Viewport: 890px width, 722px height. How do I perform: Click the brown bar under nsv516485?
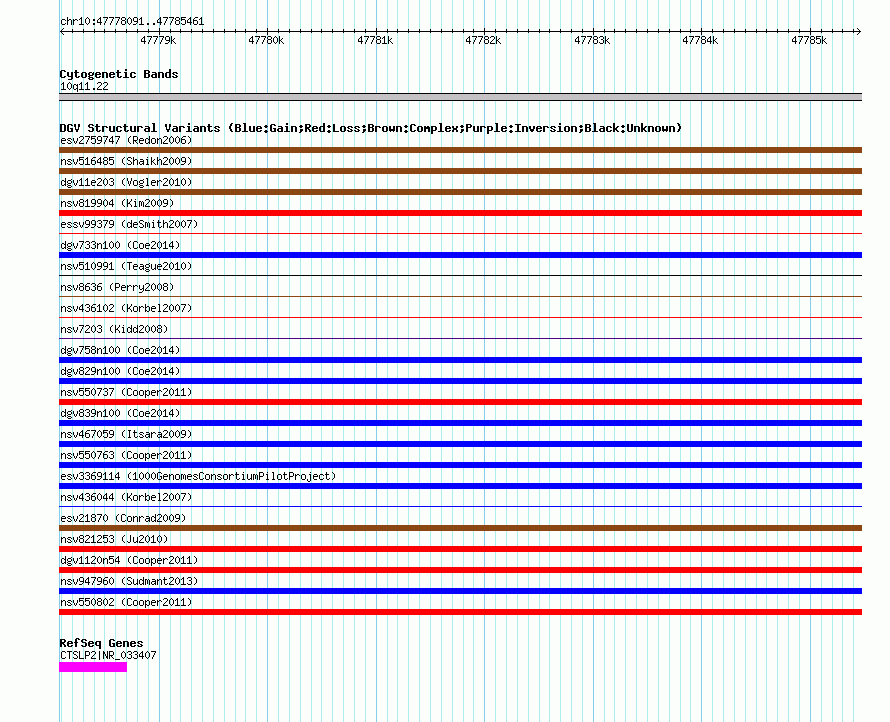[x=460, y=171]
